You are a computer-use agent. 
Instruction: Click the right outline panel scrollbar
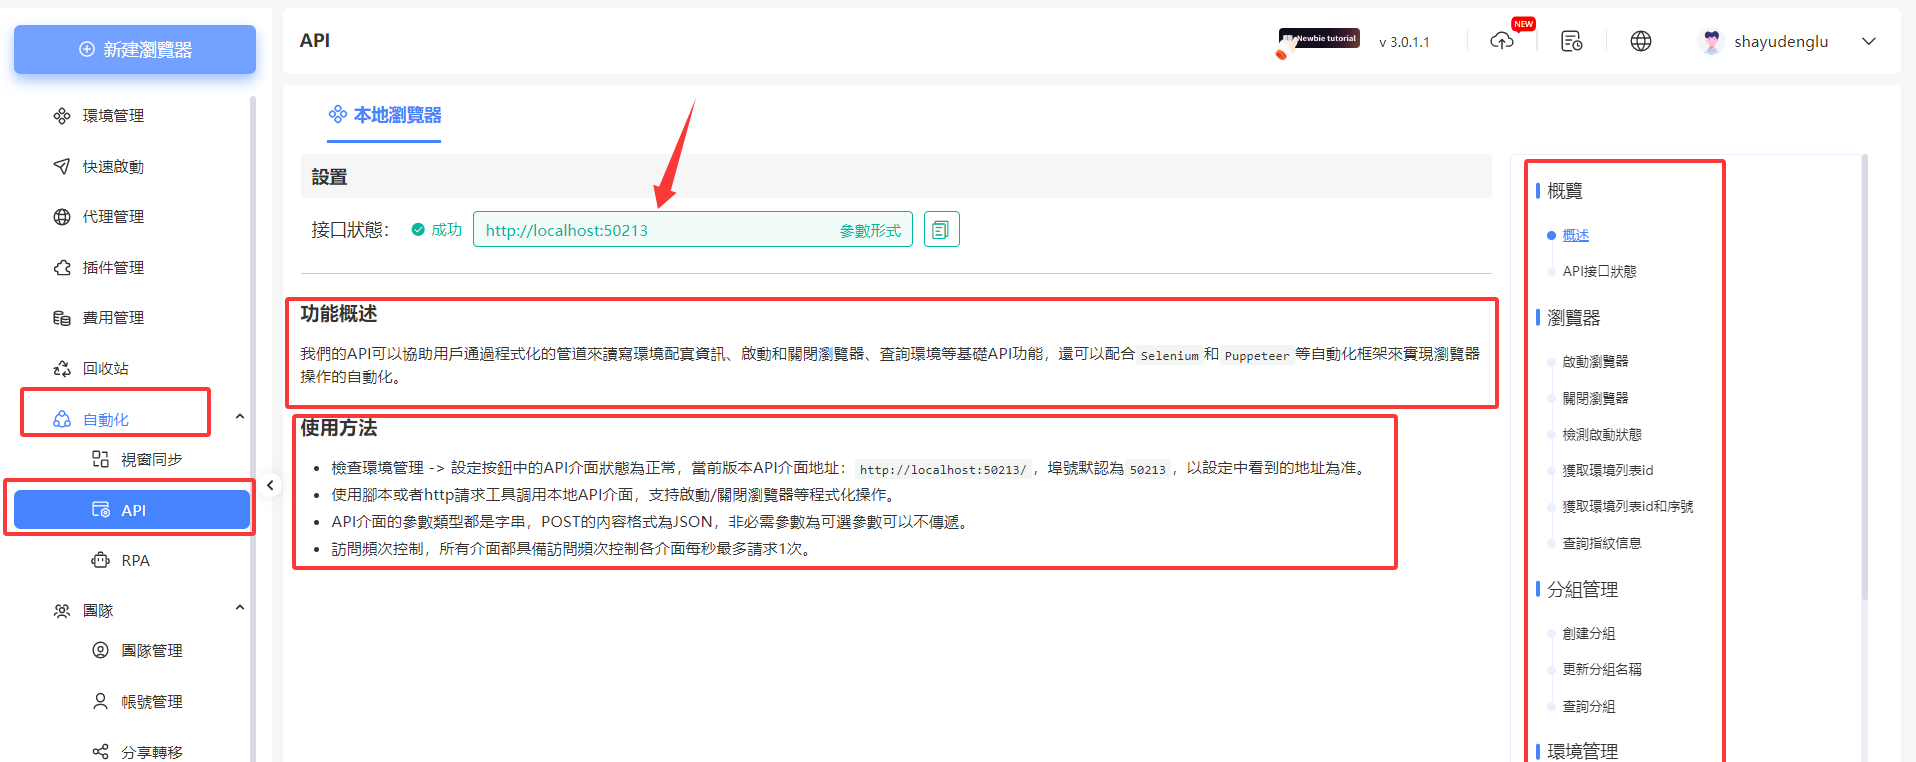click(x=1864, y=380)
